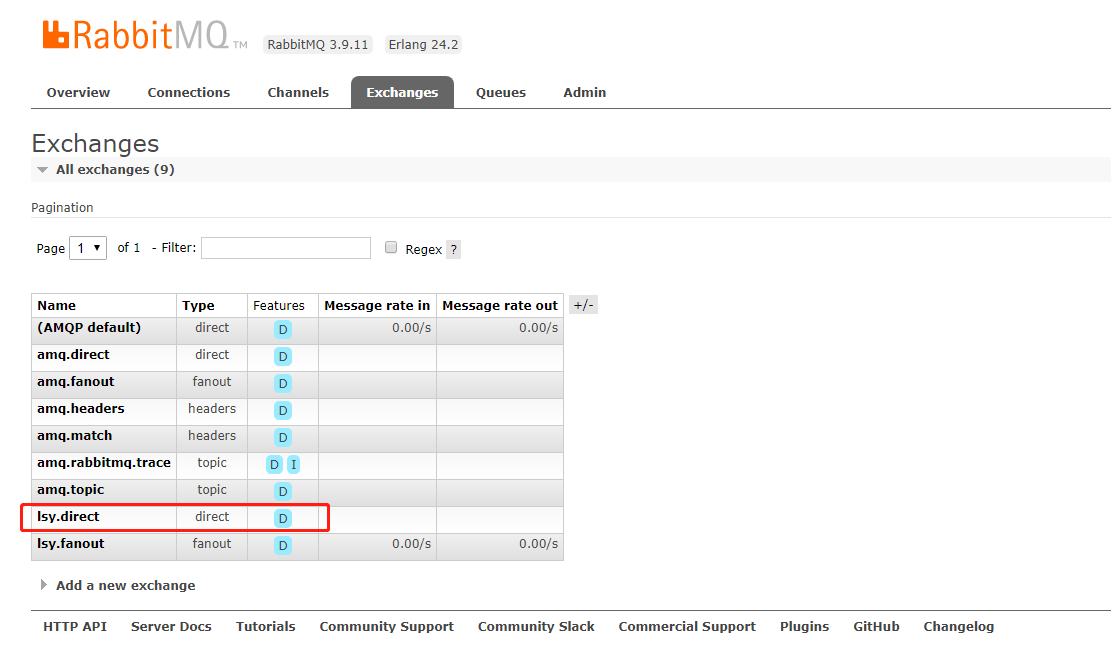Click the I badge of amq.rabbitmq.trace
Viewport: 1111px width, 653px height.
coord(293,465)
